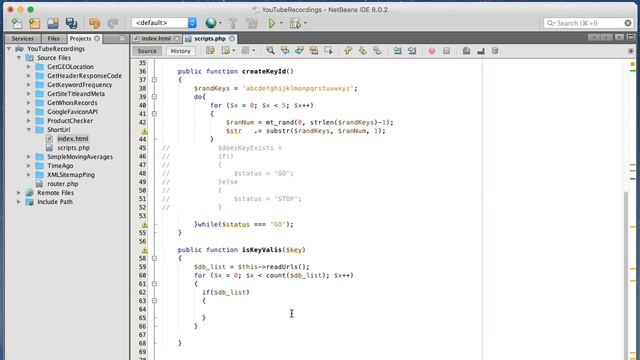Close the scripts.php tab
The width and height of the screenshot is (640, 360).
point(232,38)
